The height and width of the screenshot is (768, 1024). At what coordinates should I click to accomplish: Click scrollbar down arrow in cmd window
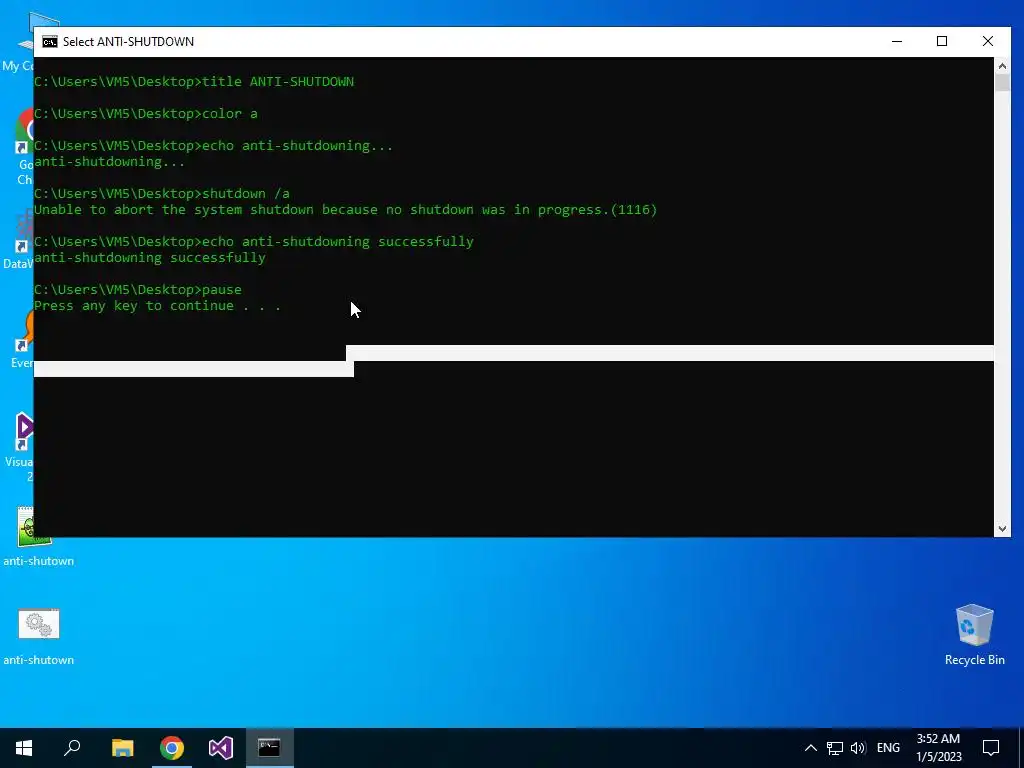coord(1002,529)
